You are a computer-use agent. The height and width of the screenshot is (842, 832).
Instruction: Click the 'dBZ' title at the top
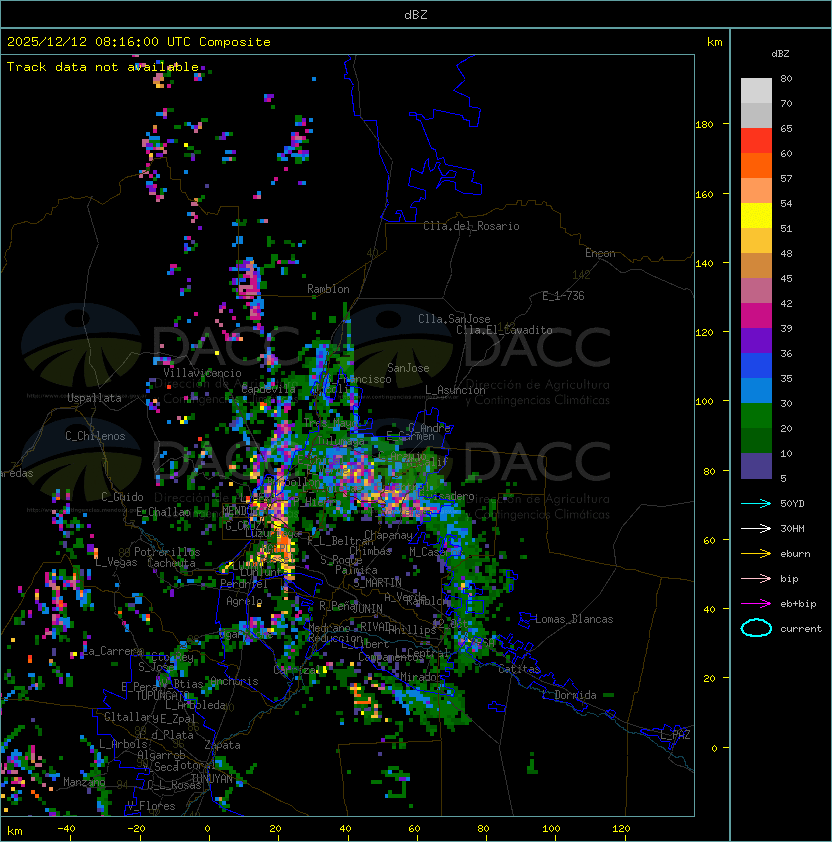click(x=416, y=15)
